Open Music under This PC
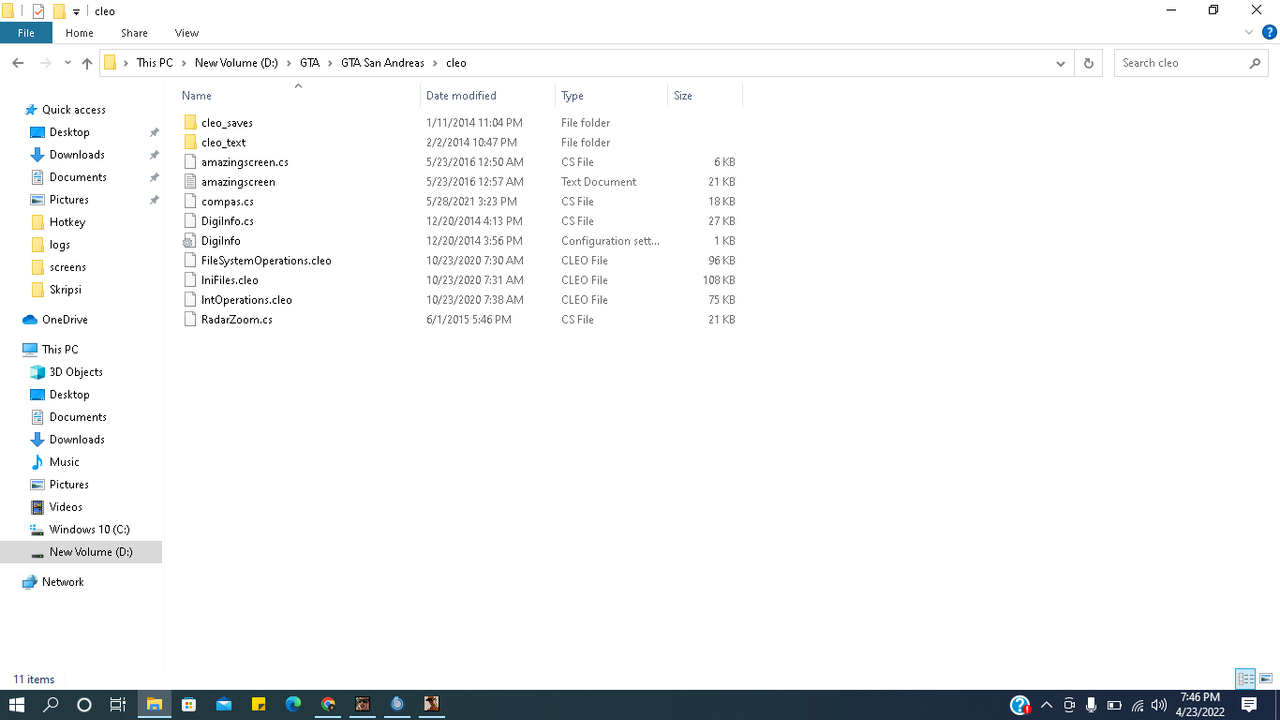This screenshot has width=1280, height=720. 64,462
